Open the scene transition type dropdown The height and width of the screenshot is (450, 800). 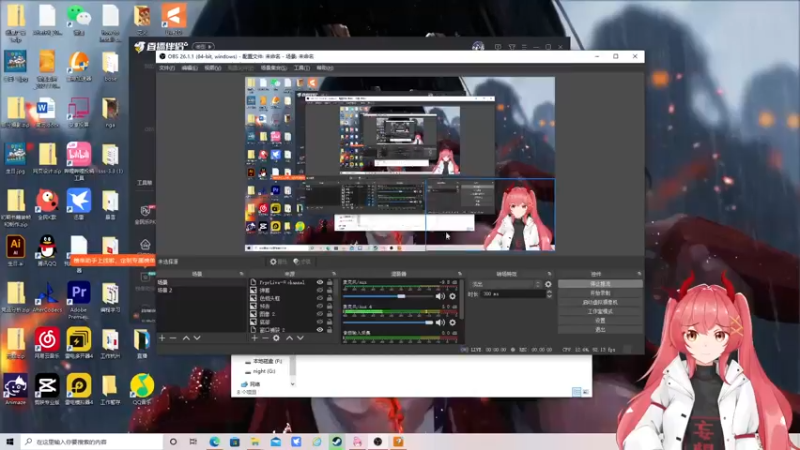[x=506, y=284]
